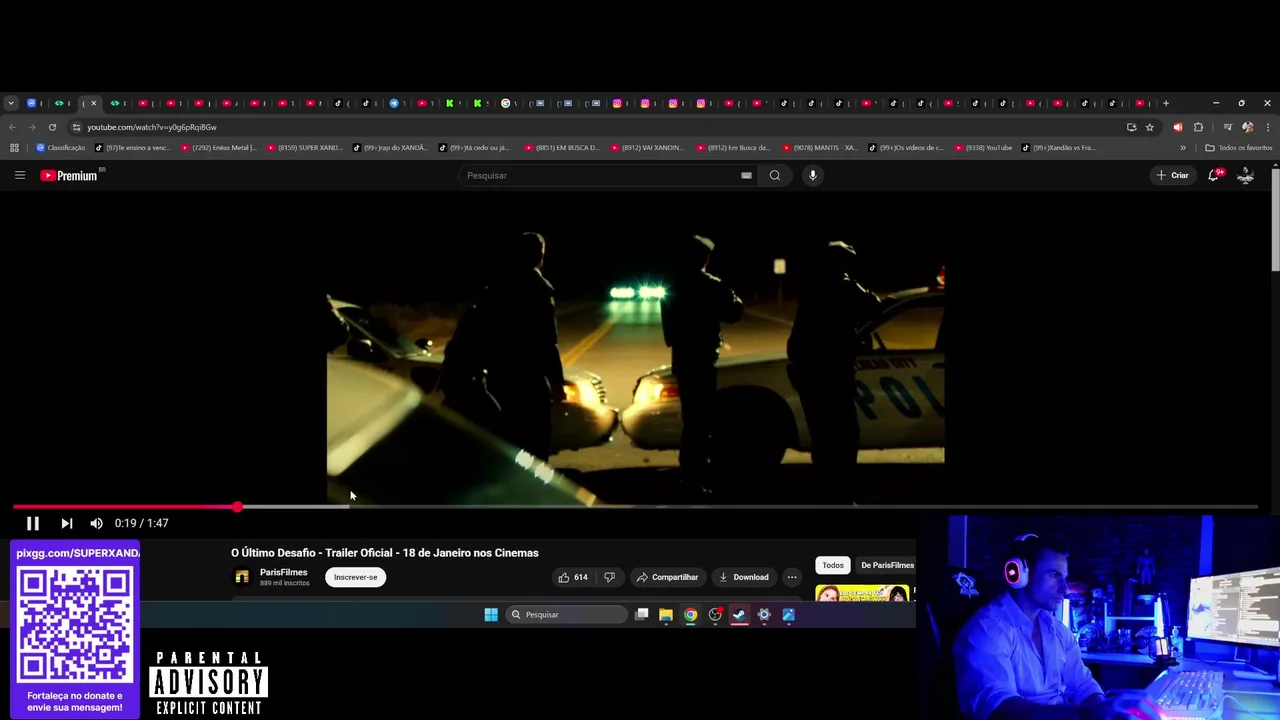This screenshot has width=1280, height=720.
Task: Open the EM BUSCA D... bookmark
Action: 562,148
